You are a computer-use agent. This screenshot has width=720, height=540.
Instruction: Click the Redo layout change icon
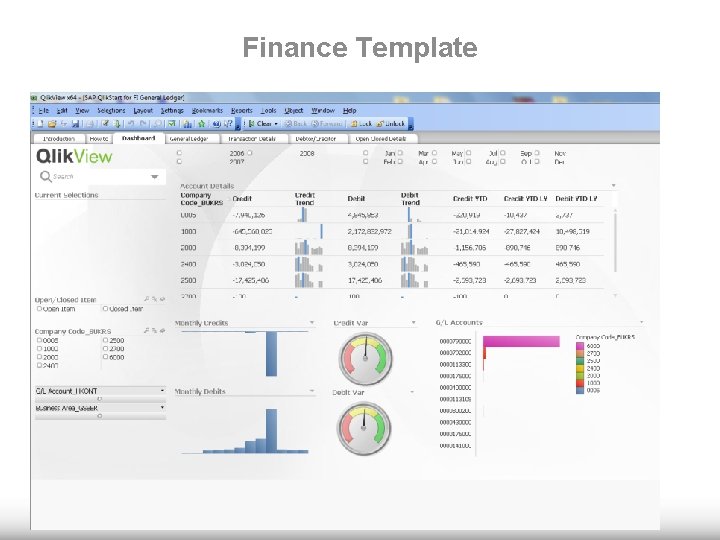[143, 124]
